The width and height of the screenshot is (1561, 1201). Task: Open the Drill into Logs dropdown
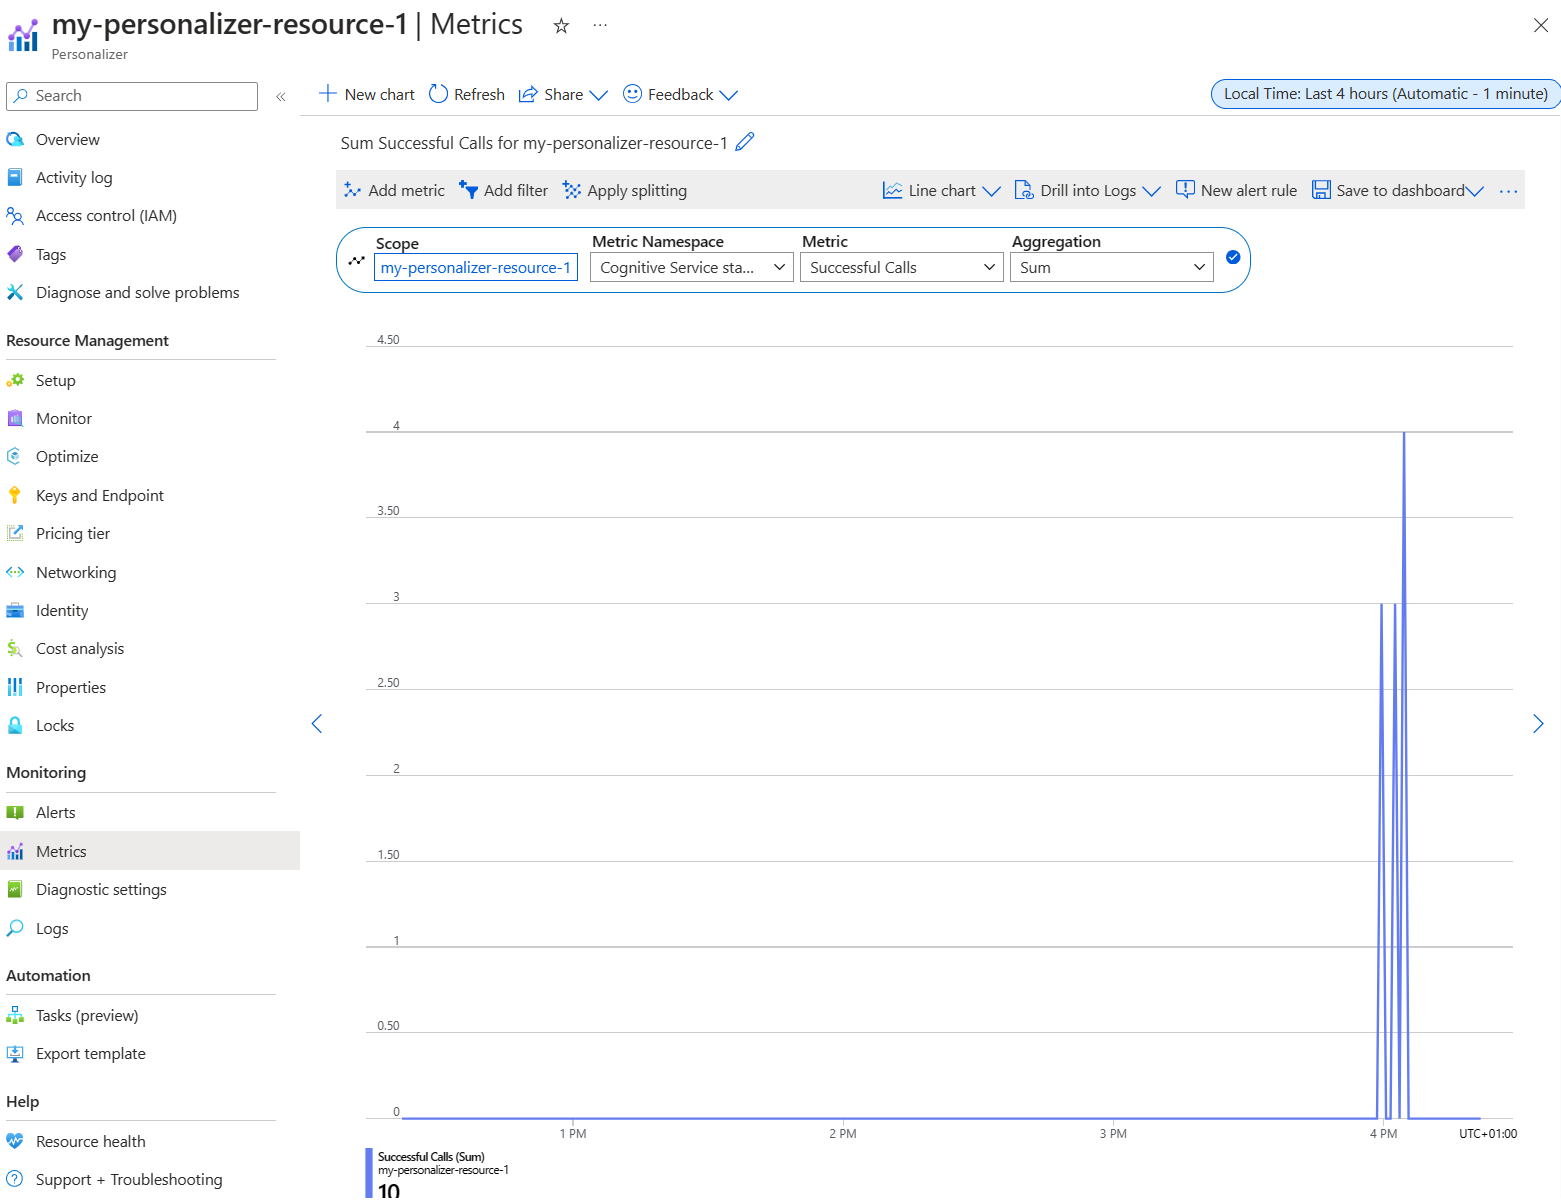coord(1087,190)
